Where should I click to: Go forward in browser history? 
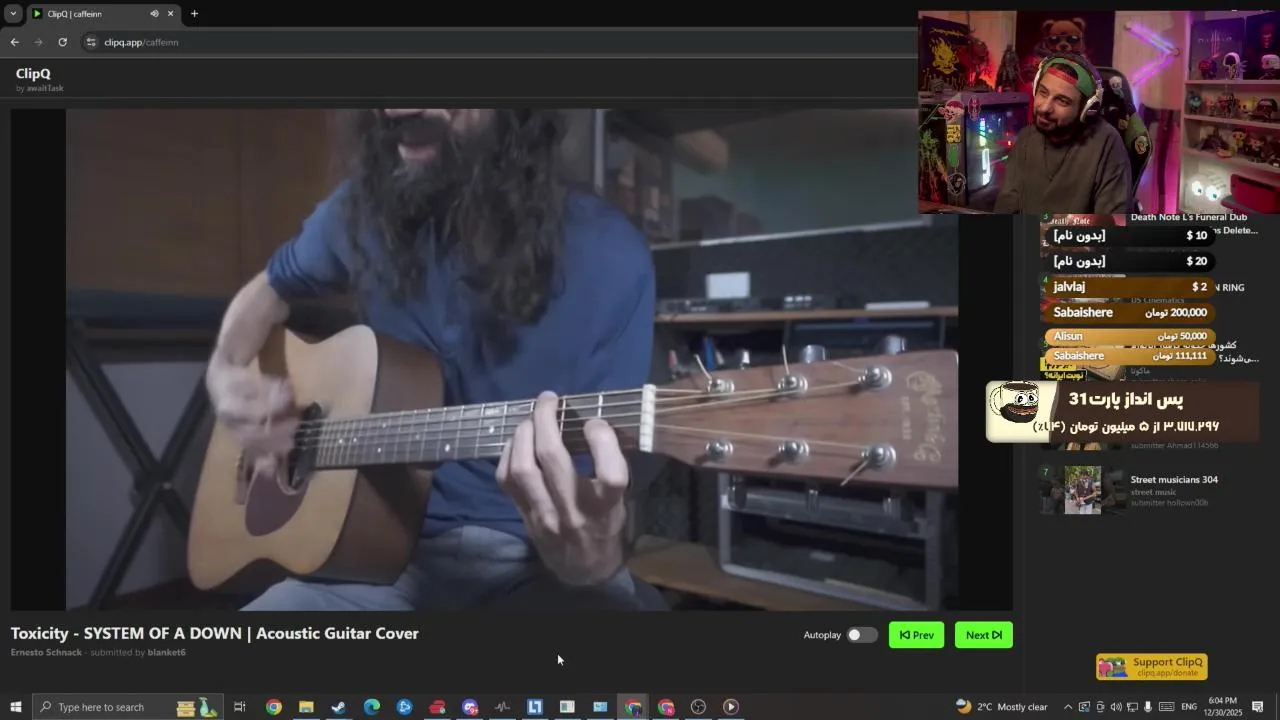(38, 42)
